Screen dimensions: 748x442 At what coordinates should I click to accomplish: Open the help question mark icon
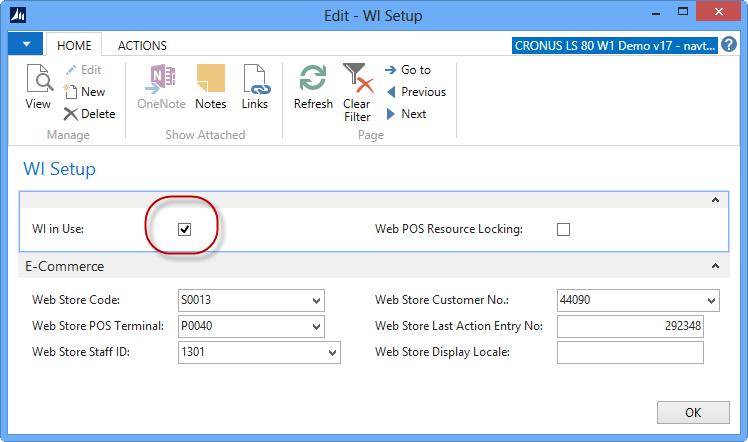click(x=728, y=45)
